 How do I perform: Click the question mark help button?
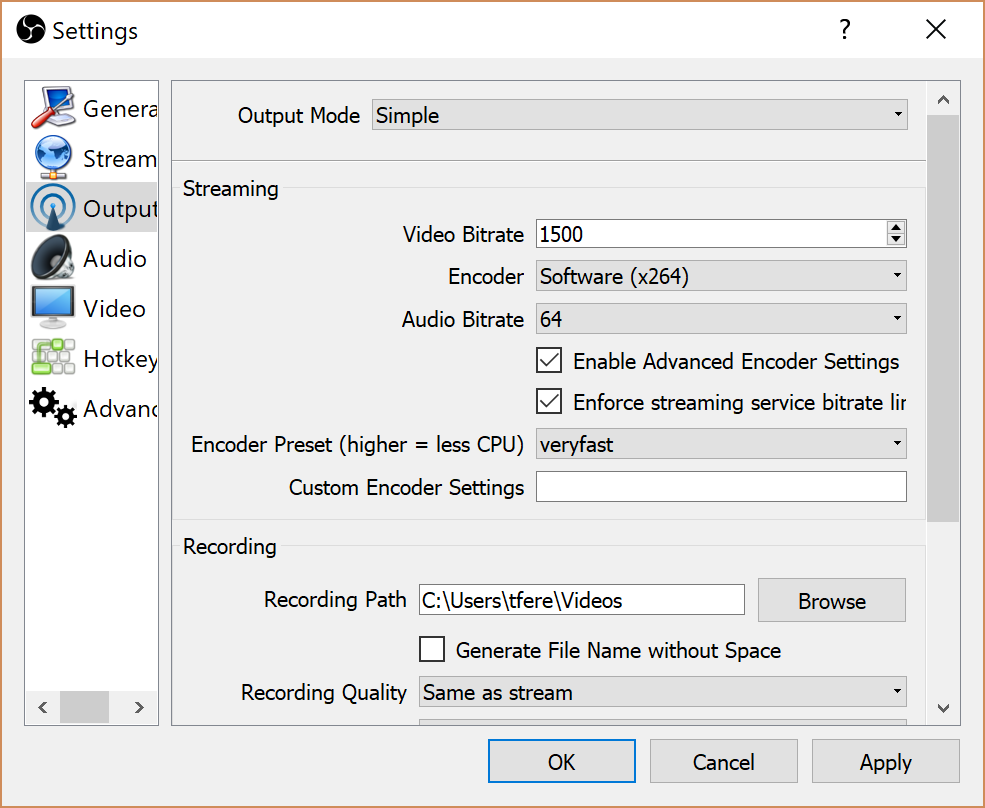coord(845,30)
